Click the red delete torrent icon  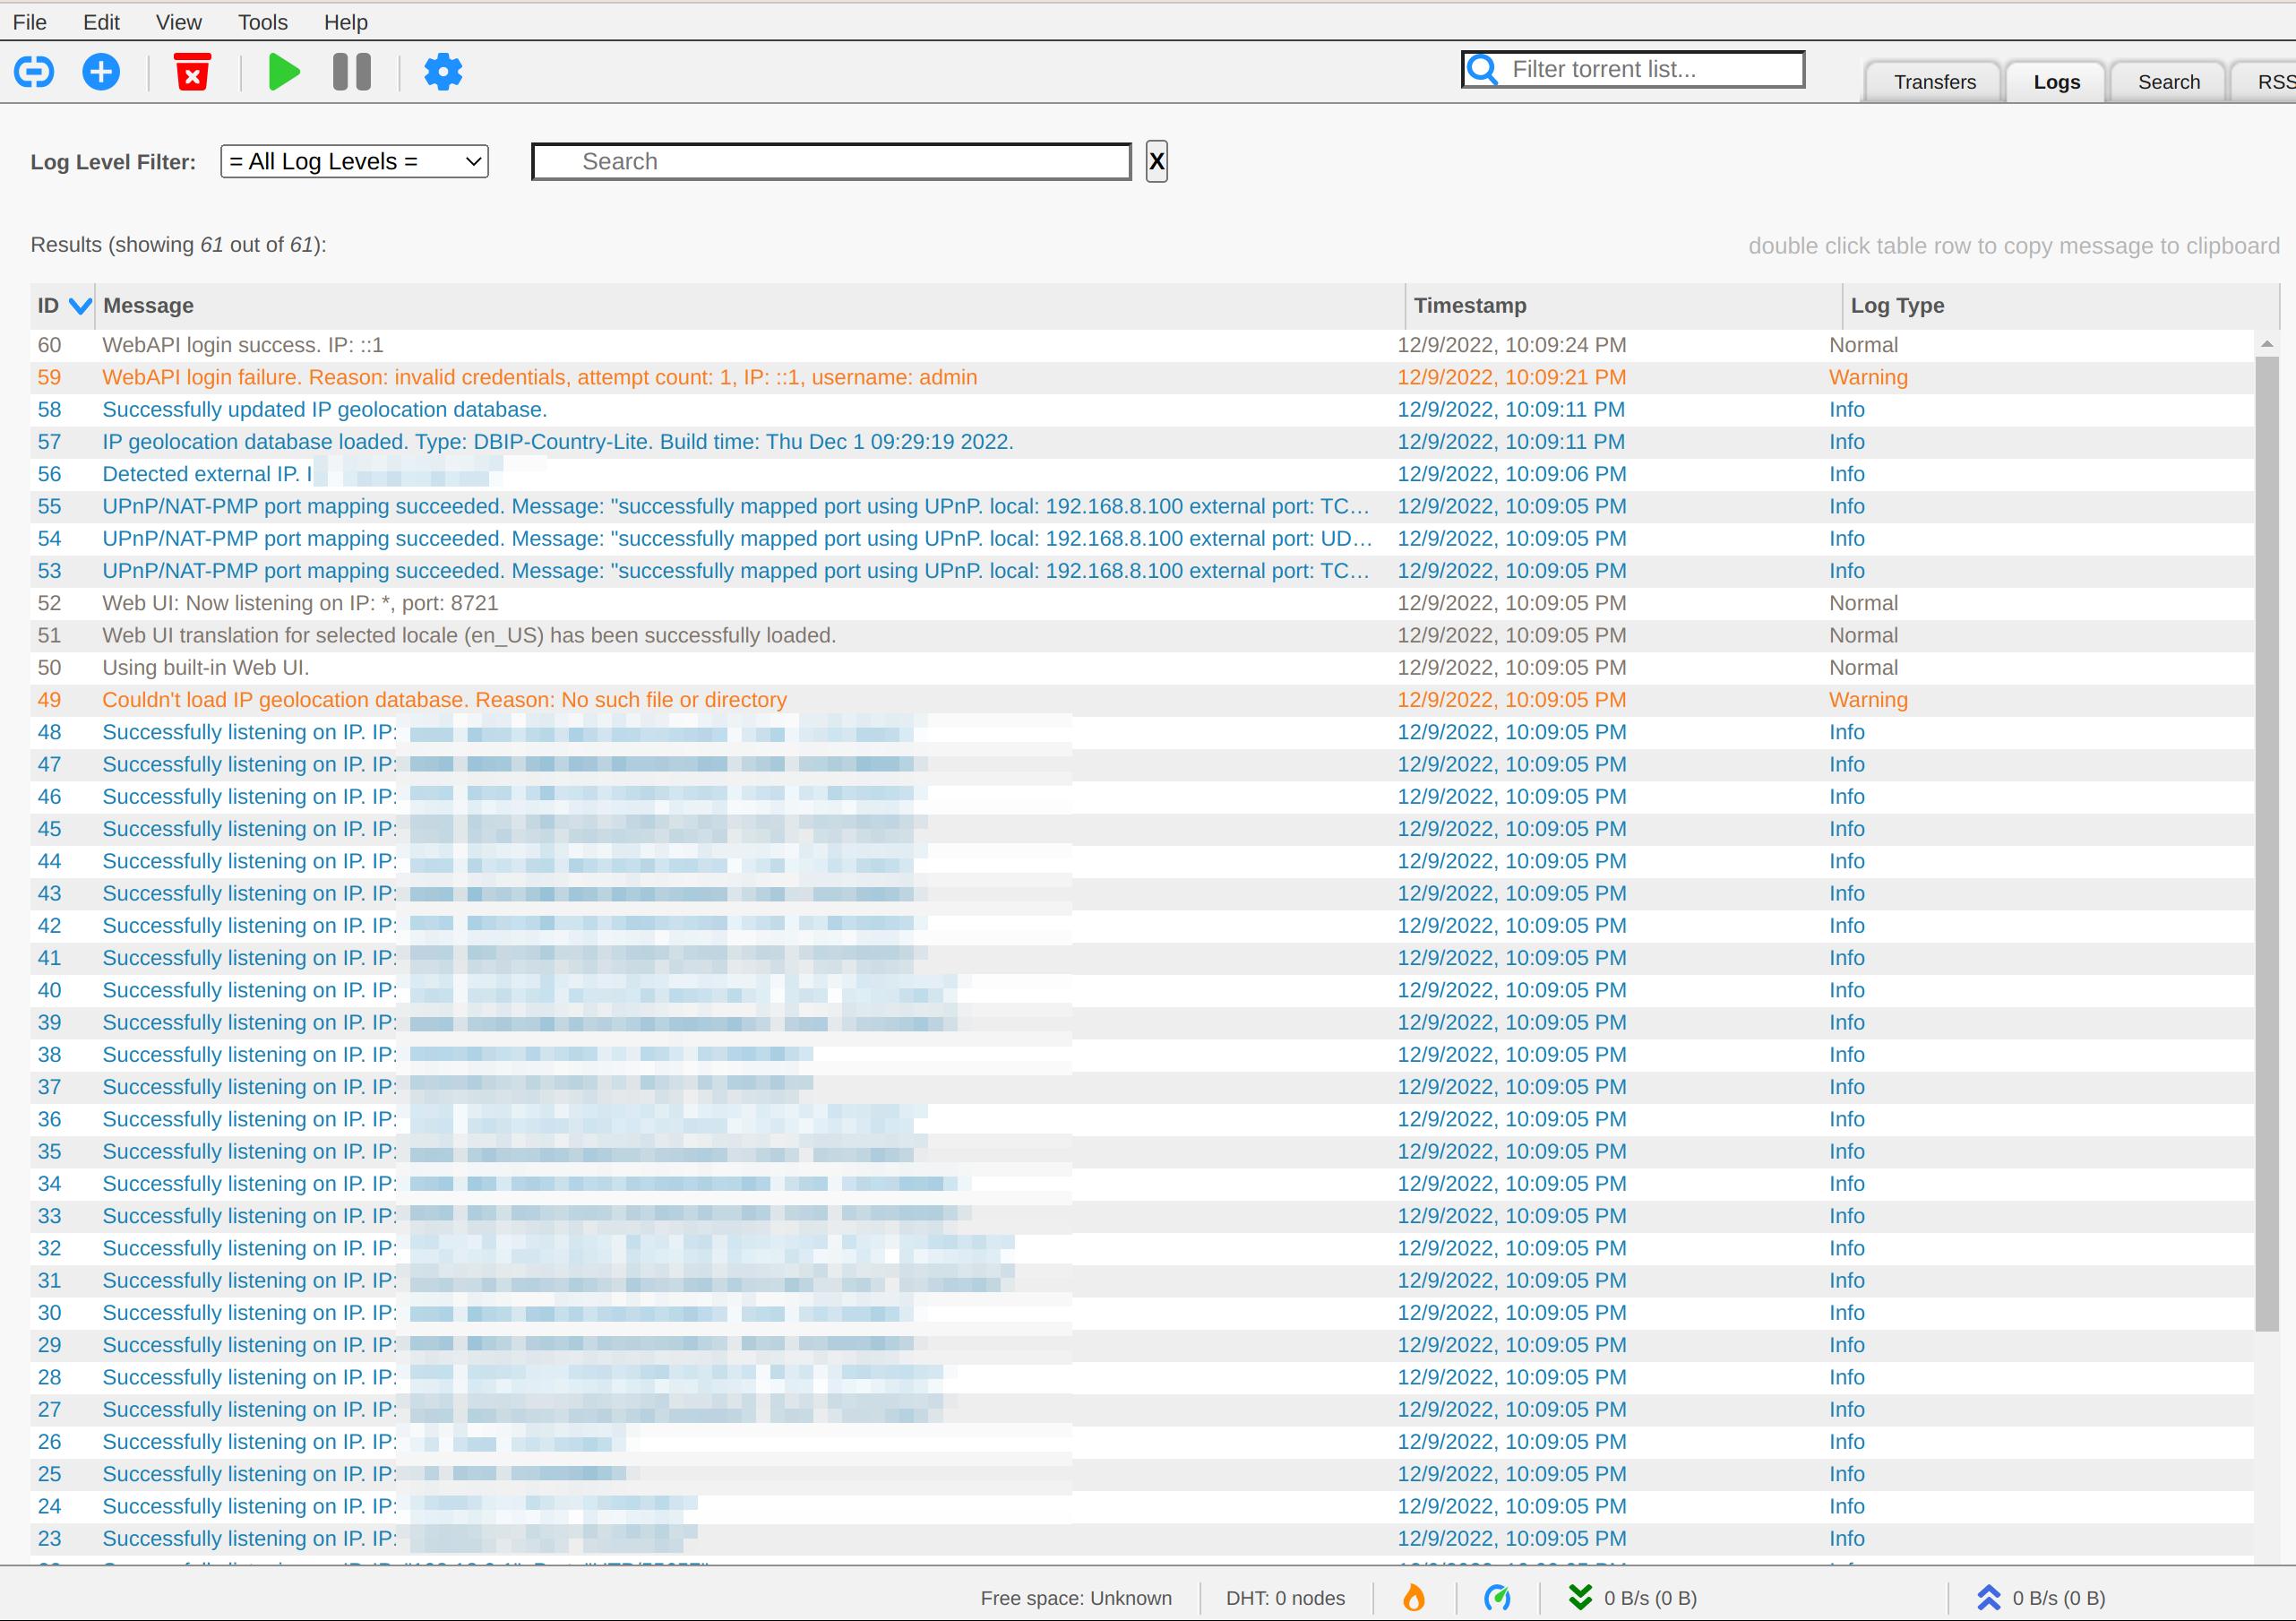(x=192, y=72)
